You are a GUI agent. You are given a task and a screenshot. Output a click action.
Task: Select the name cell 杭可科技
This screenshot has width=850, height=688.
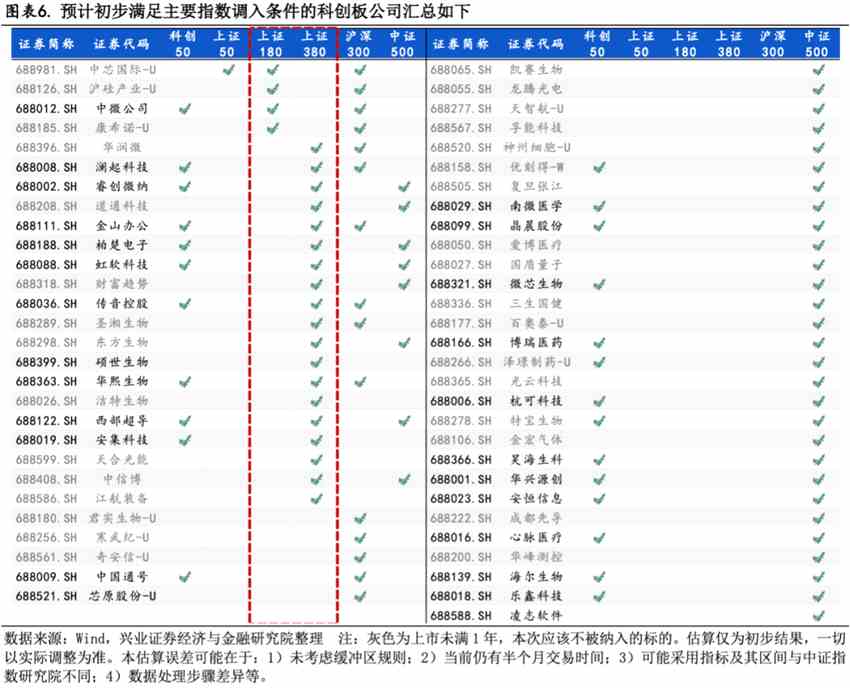(x=536, y=401)
